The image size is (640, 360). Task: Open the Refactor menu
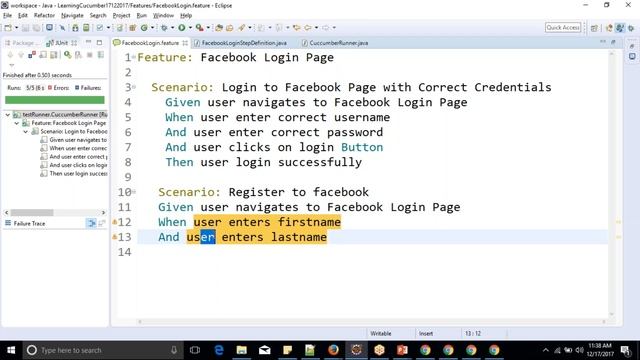tap(44, 15)
